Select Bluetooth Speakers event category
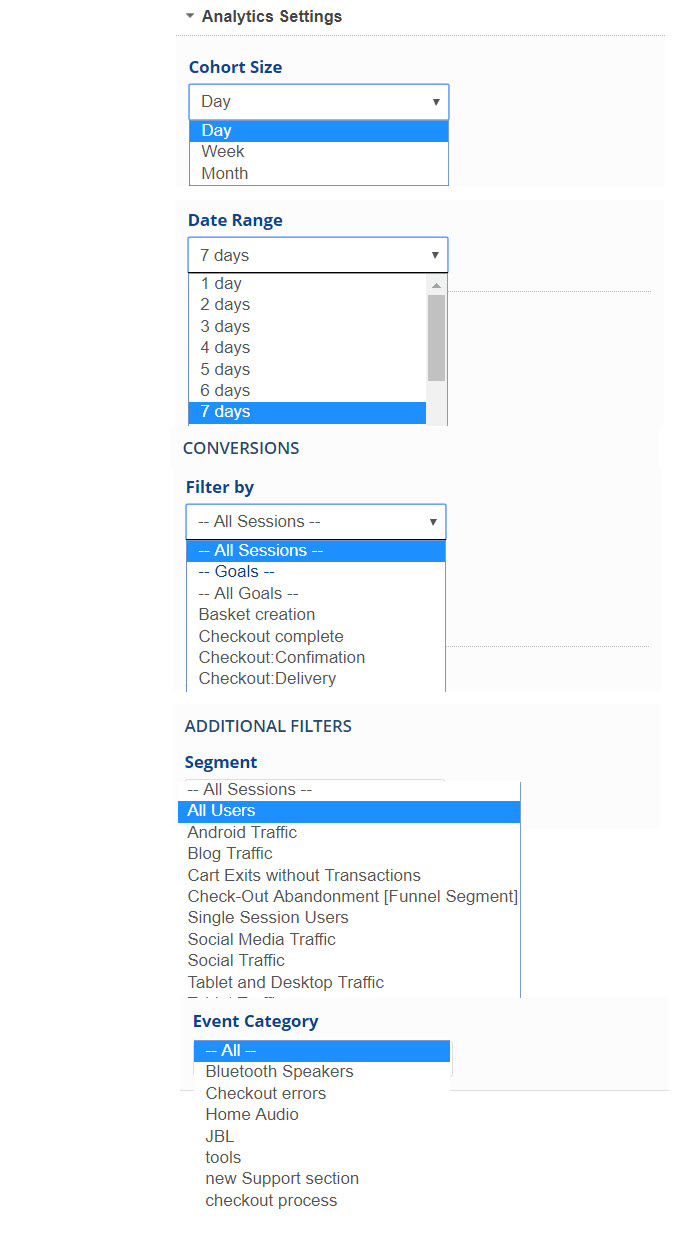The height and width of the screenshot is (1239, 676). (279, 1071)
